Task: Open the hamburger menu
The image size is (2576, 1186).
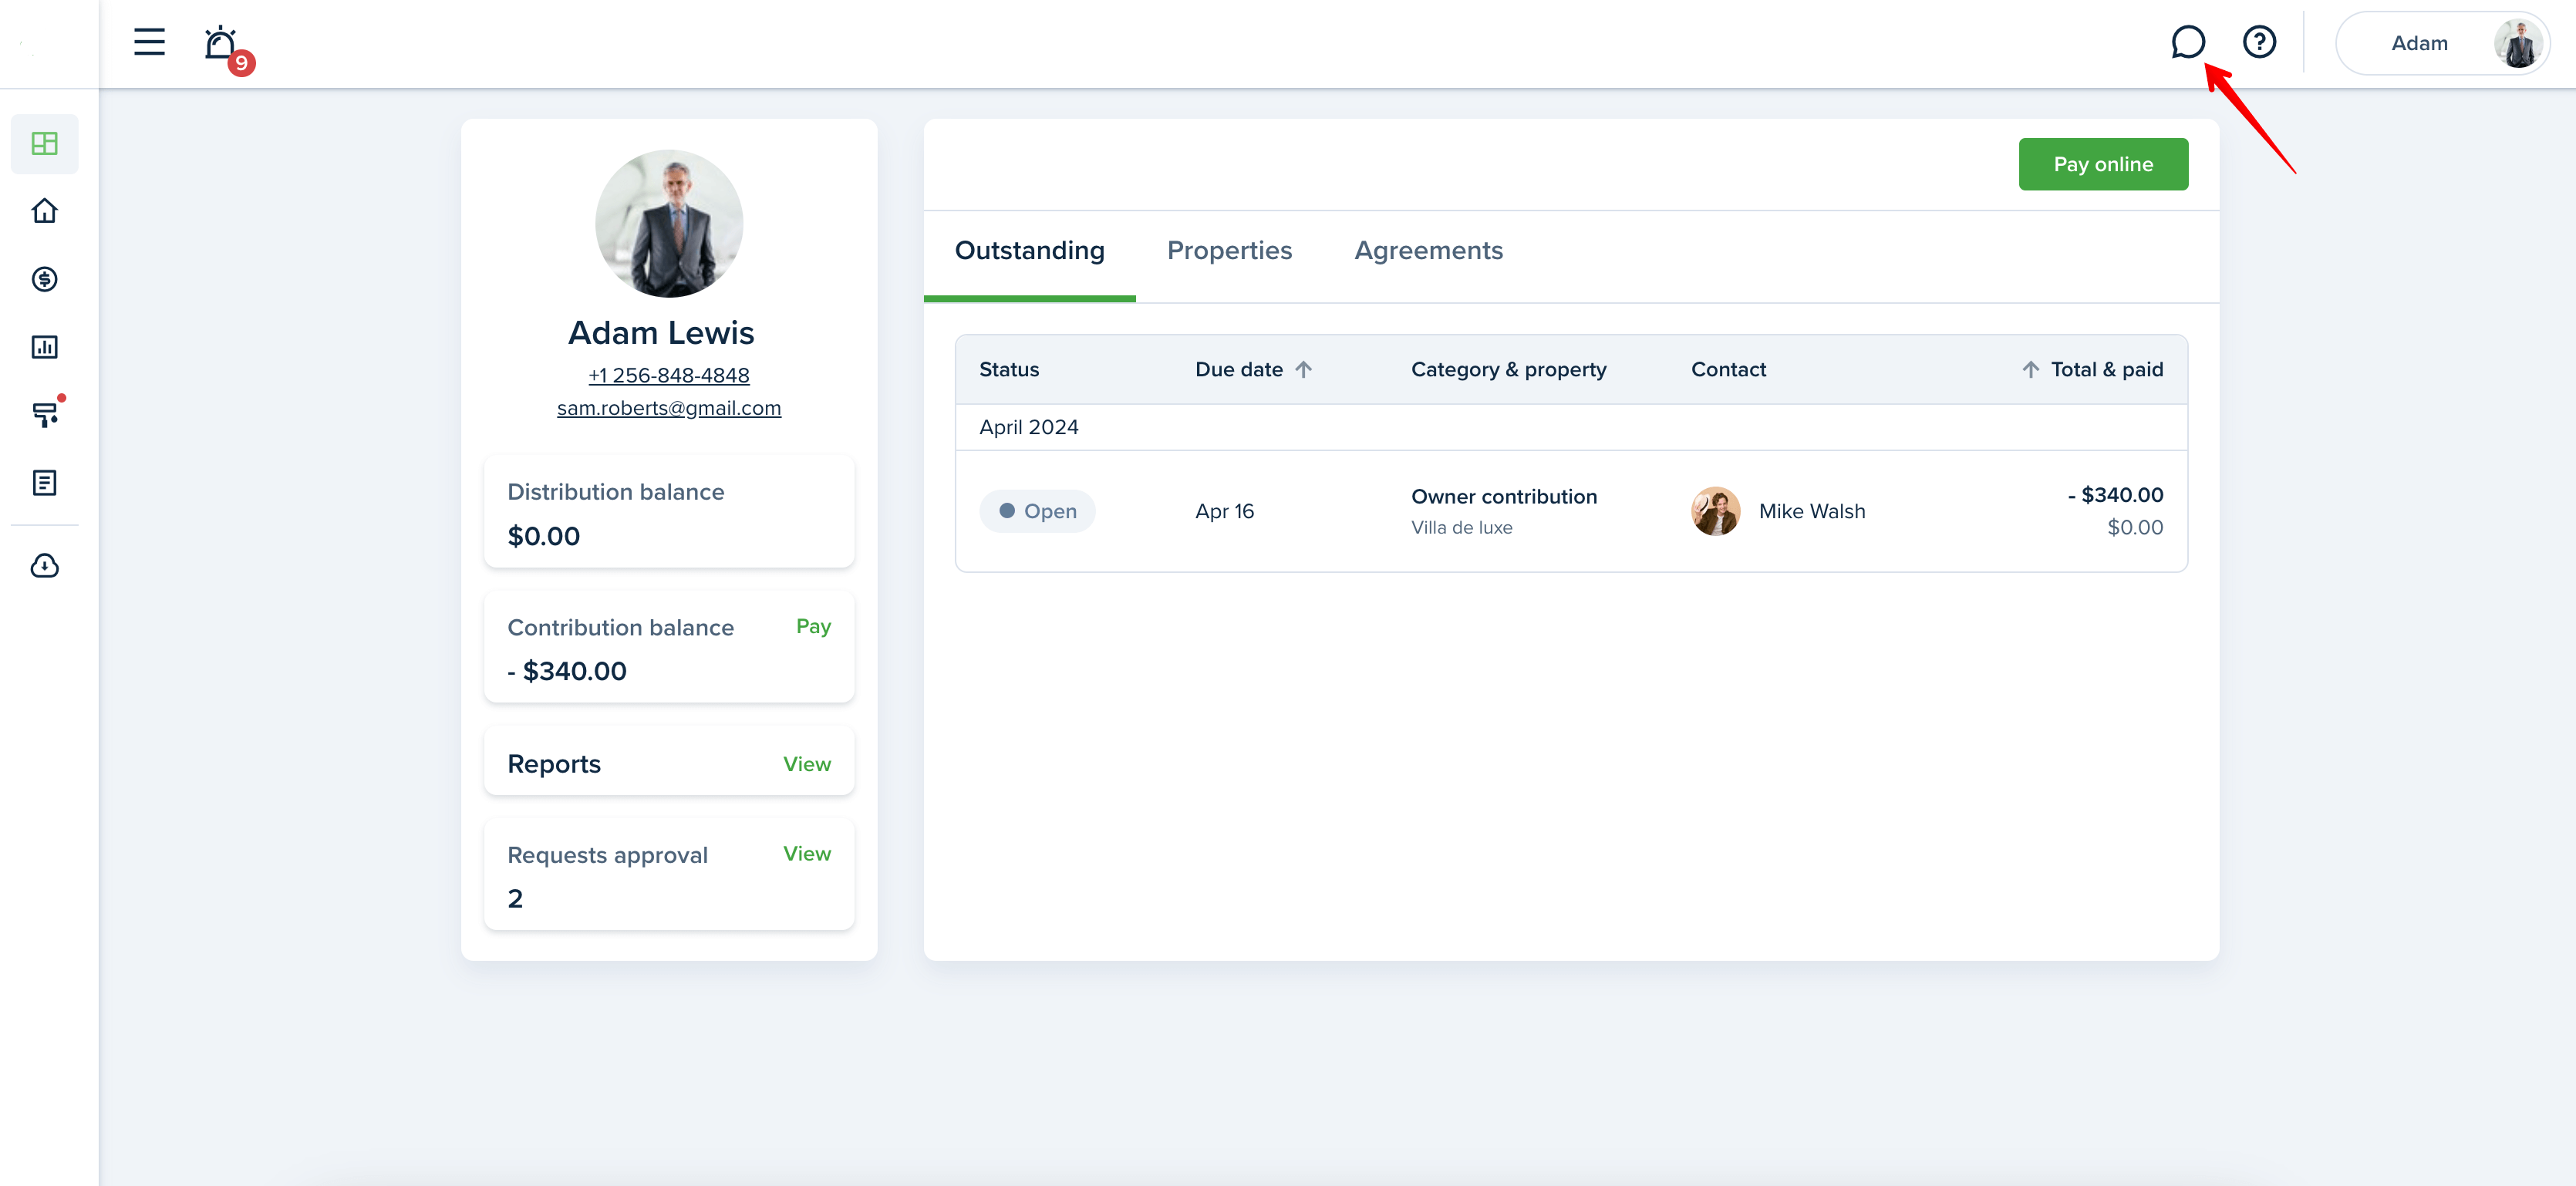Action: tap(149, 42)
